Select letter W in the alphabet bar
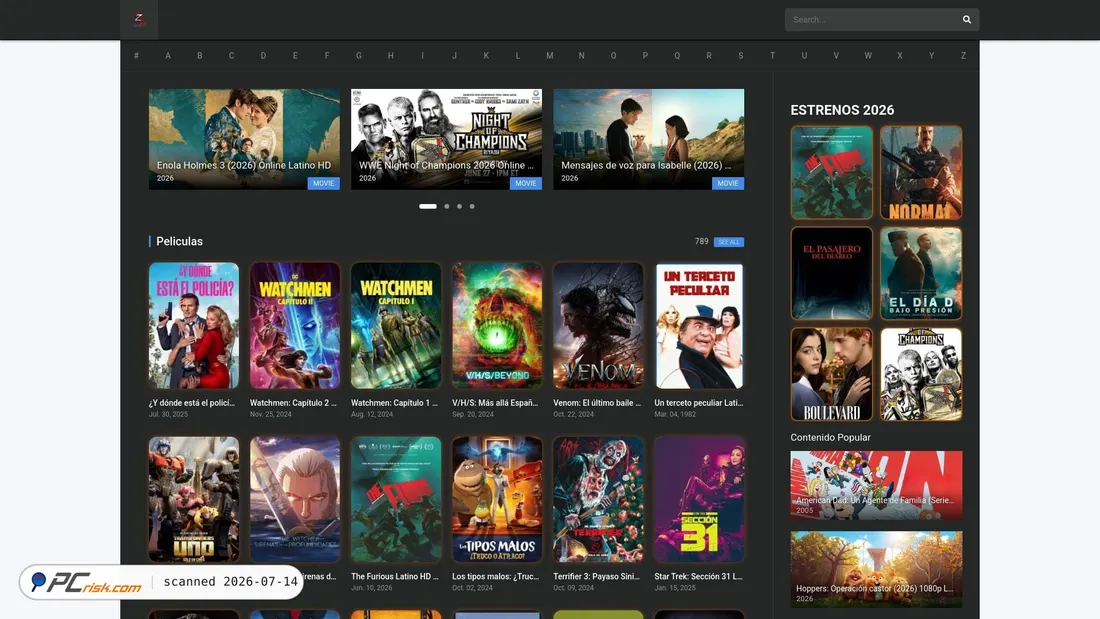 coord(868,55)
